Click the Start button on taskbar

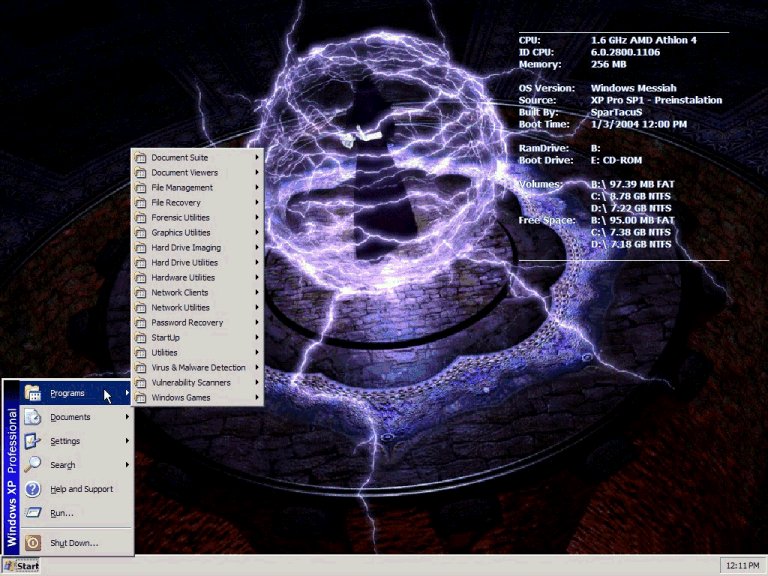tap(21, 566)
